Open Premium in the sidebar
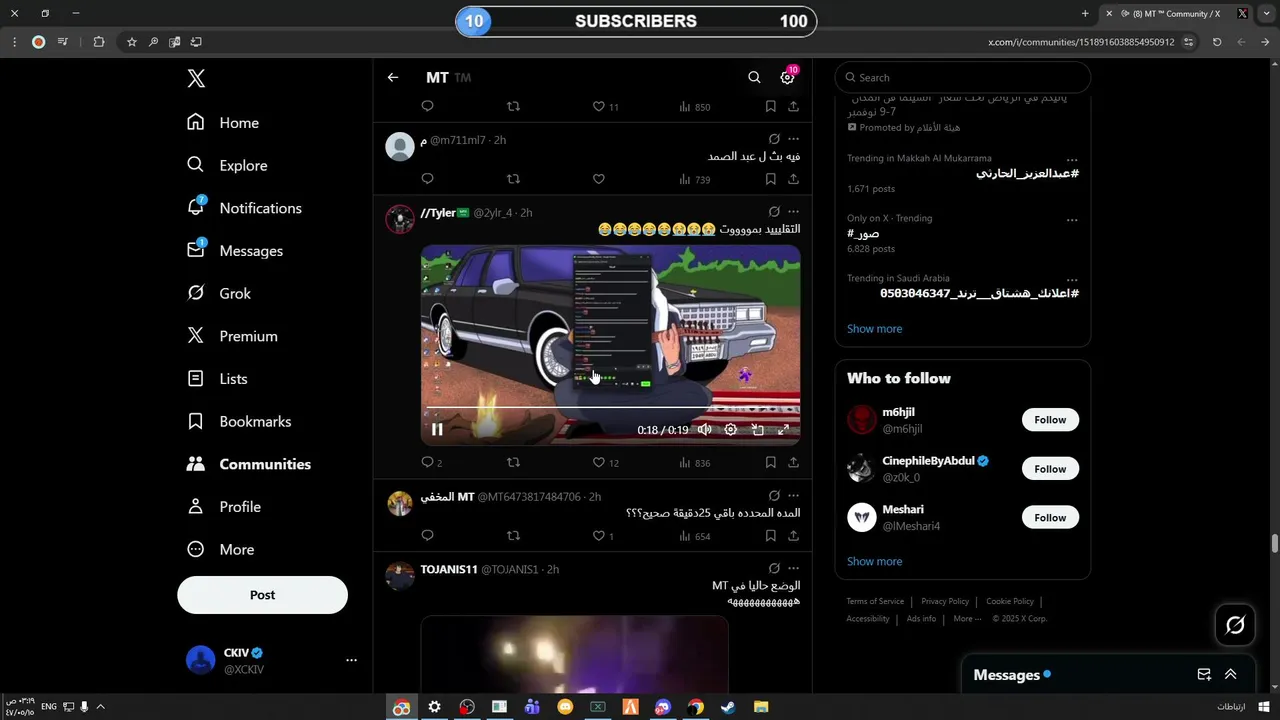The image size is (1280, 720). pyautogui.click(x=232, y=336)
